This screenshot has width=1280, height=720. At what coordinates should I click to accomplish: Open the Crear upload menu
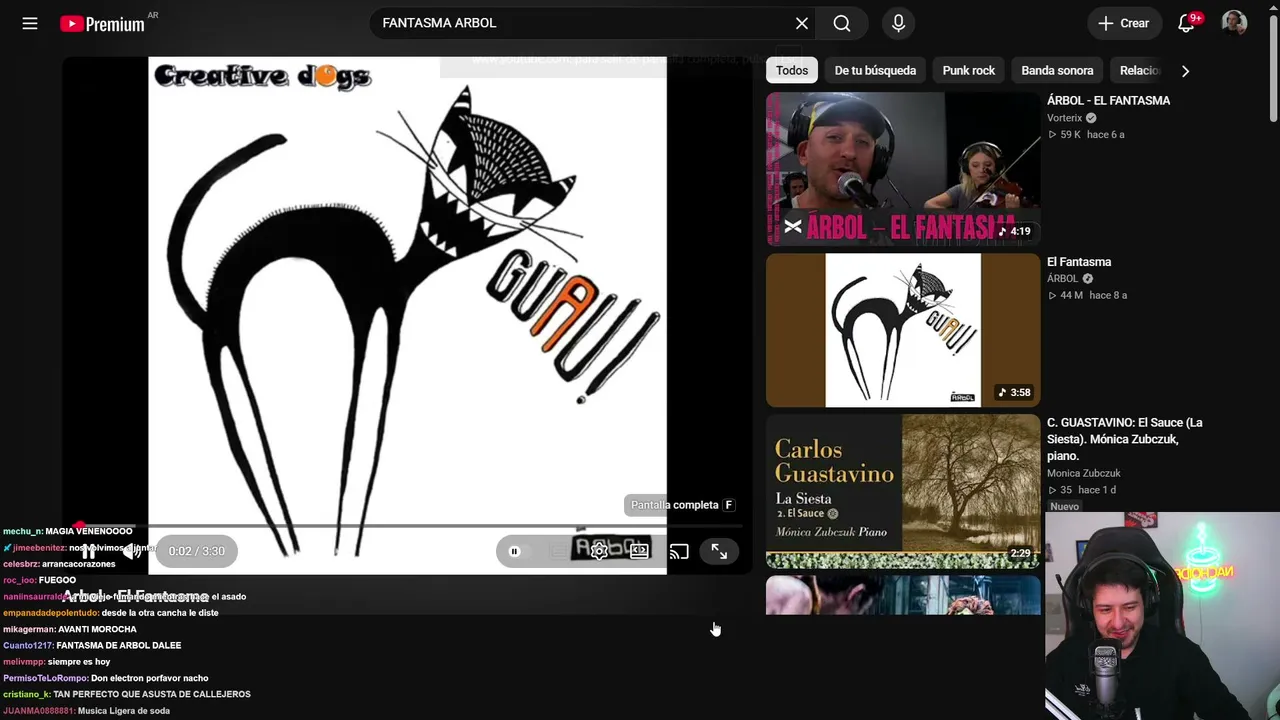click(x=1124, y=23)
